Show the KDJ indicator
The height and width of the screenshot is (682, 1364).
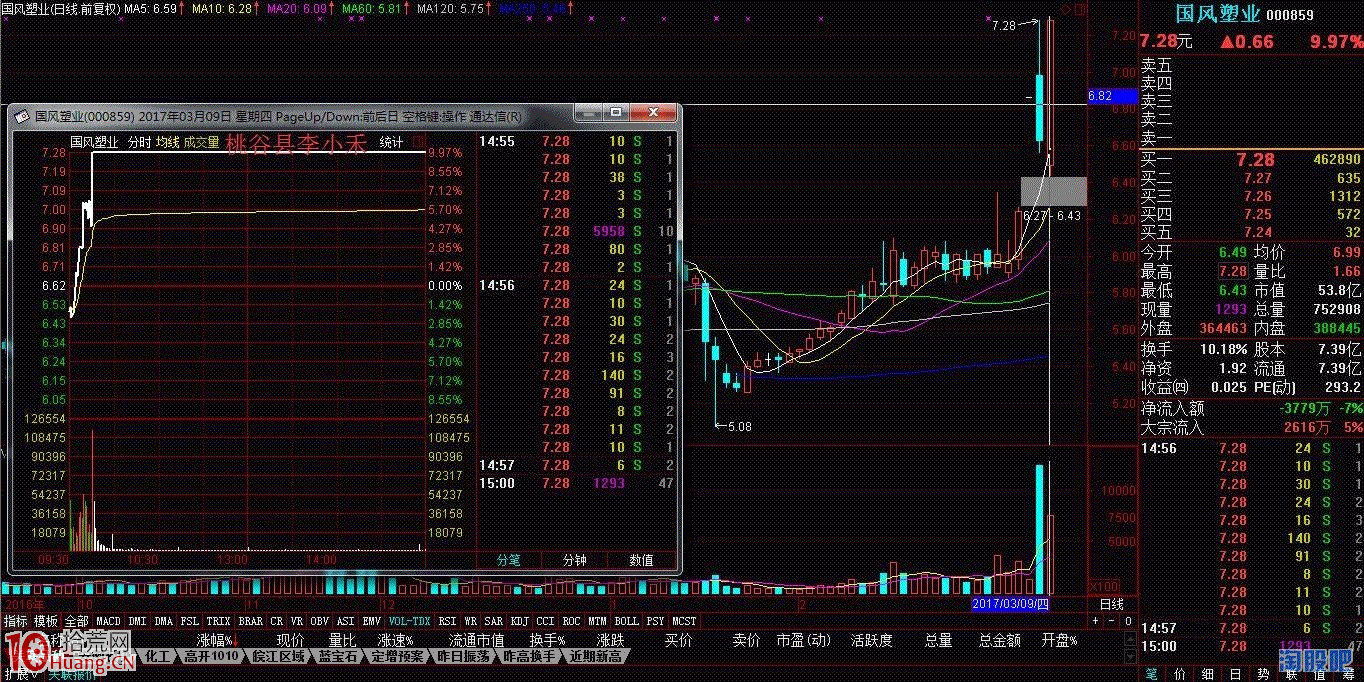click(x=520, y=621)
